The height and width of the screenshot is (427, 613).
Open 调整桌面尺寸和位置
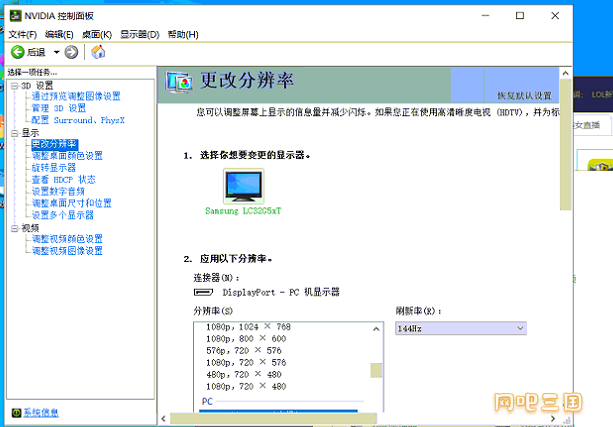[72, 203]
